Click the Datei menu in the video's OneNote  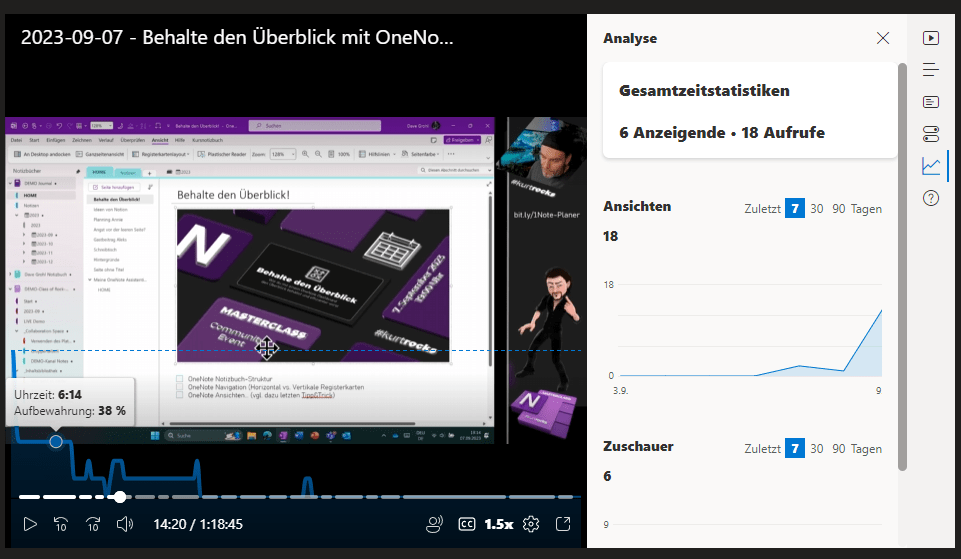(16, 140)
